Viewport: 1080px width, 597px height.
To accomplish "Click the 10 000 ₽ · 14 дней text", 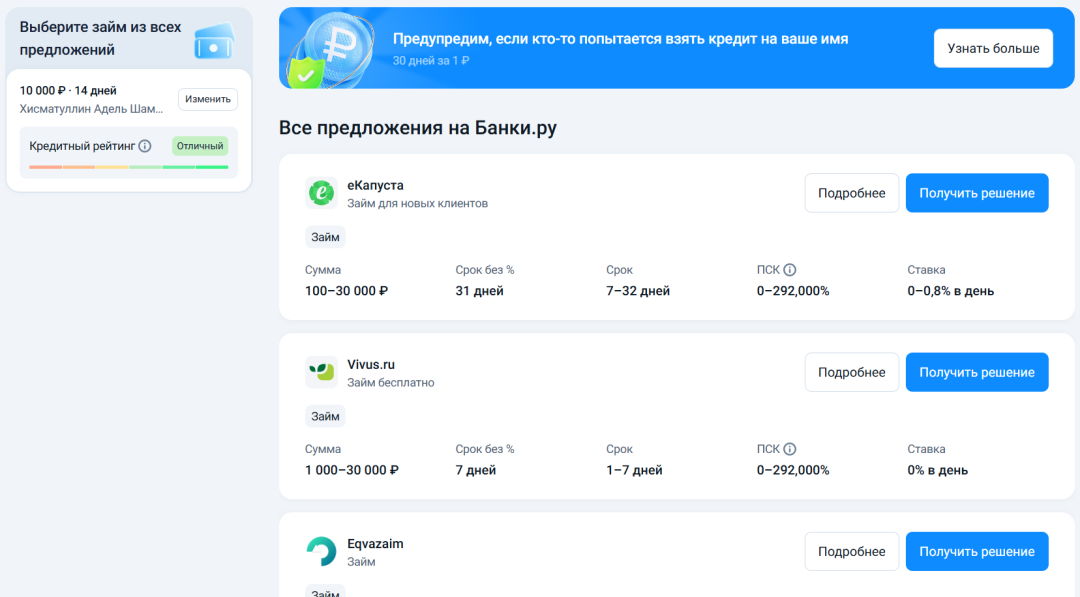I will (68, 90).
